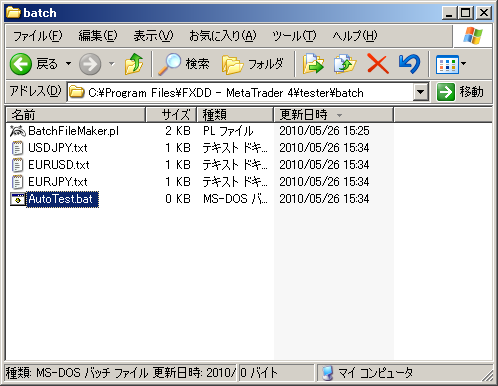This screenshot has height=386, width=498.
Task: Click the EURUSD.txt notepad icon
Action: (17, 165)
